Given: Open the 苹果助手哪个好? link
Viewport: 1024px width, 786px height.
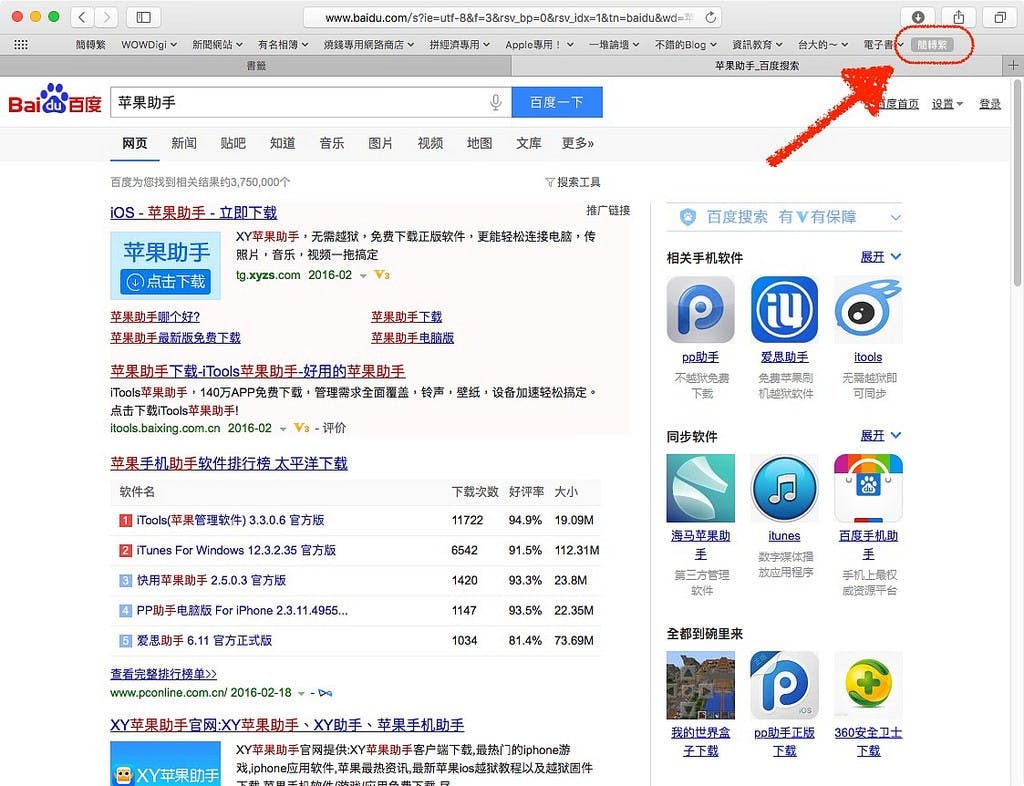Looking at the screenshot, I should pyautogui.click(x=155, y=317).
